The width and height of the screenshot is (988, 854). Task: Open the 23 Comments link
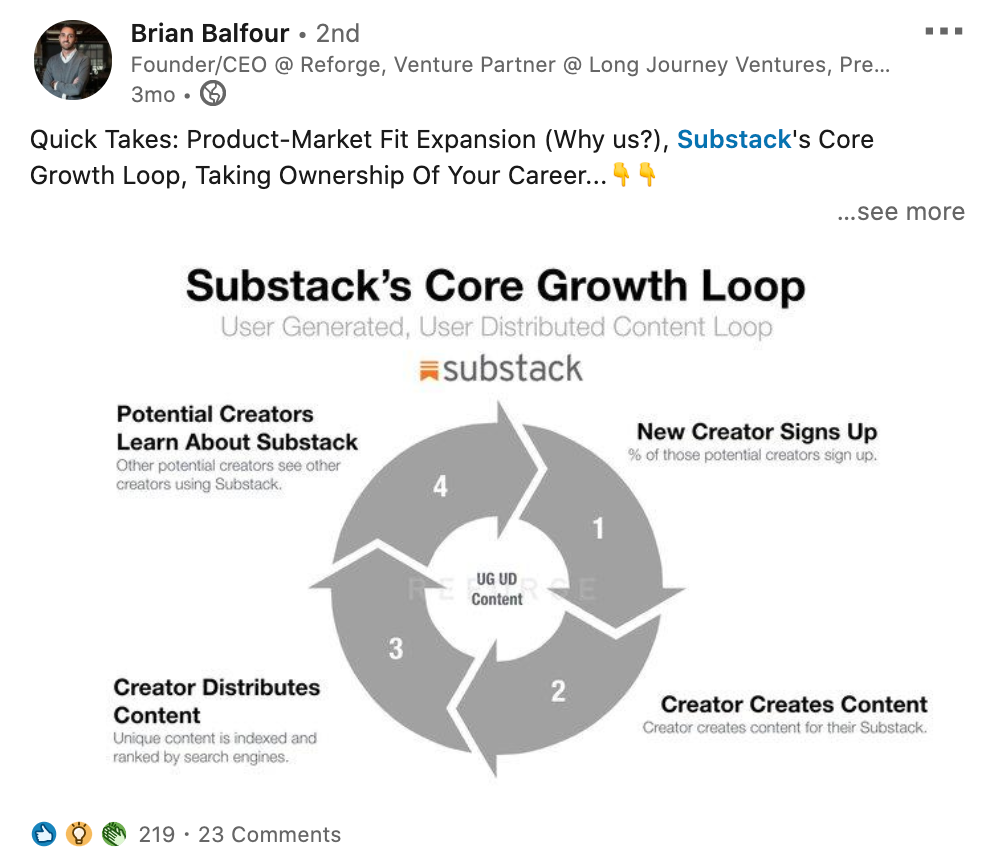[270, 834]
